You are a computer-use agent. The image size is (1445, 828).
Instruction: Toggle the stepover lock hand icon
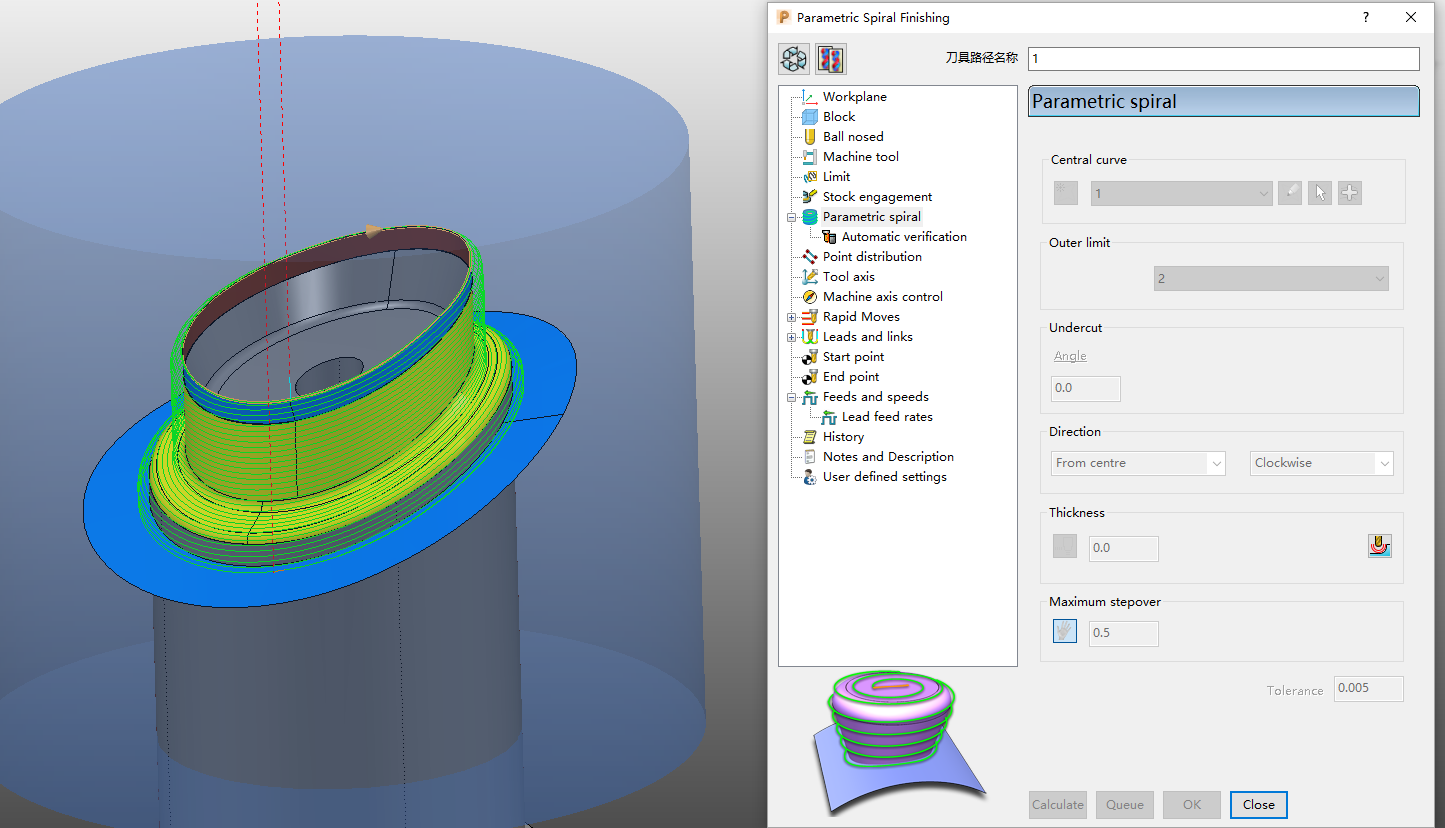[1064, 630]
